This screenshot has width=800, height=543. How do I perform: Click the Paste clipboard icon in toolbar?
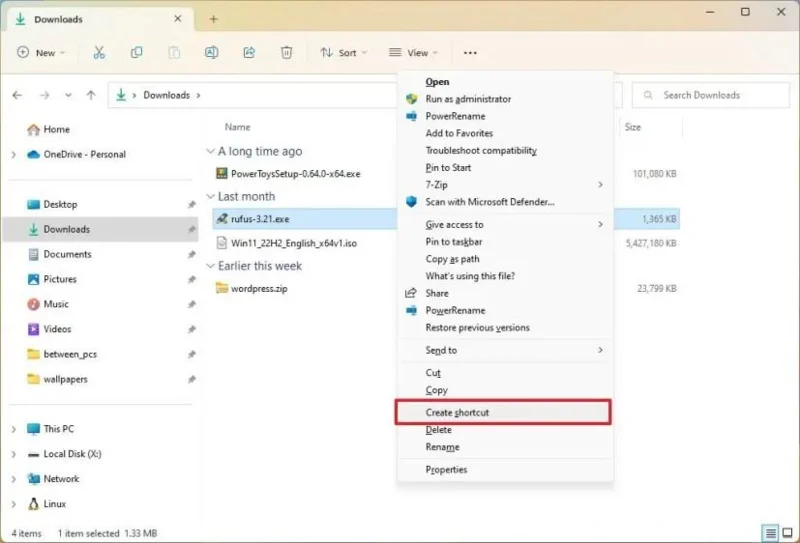pyautogui.click(x=174, y=53)
